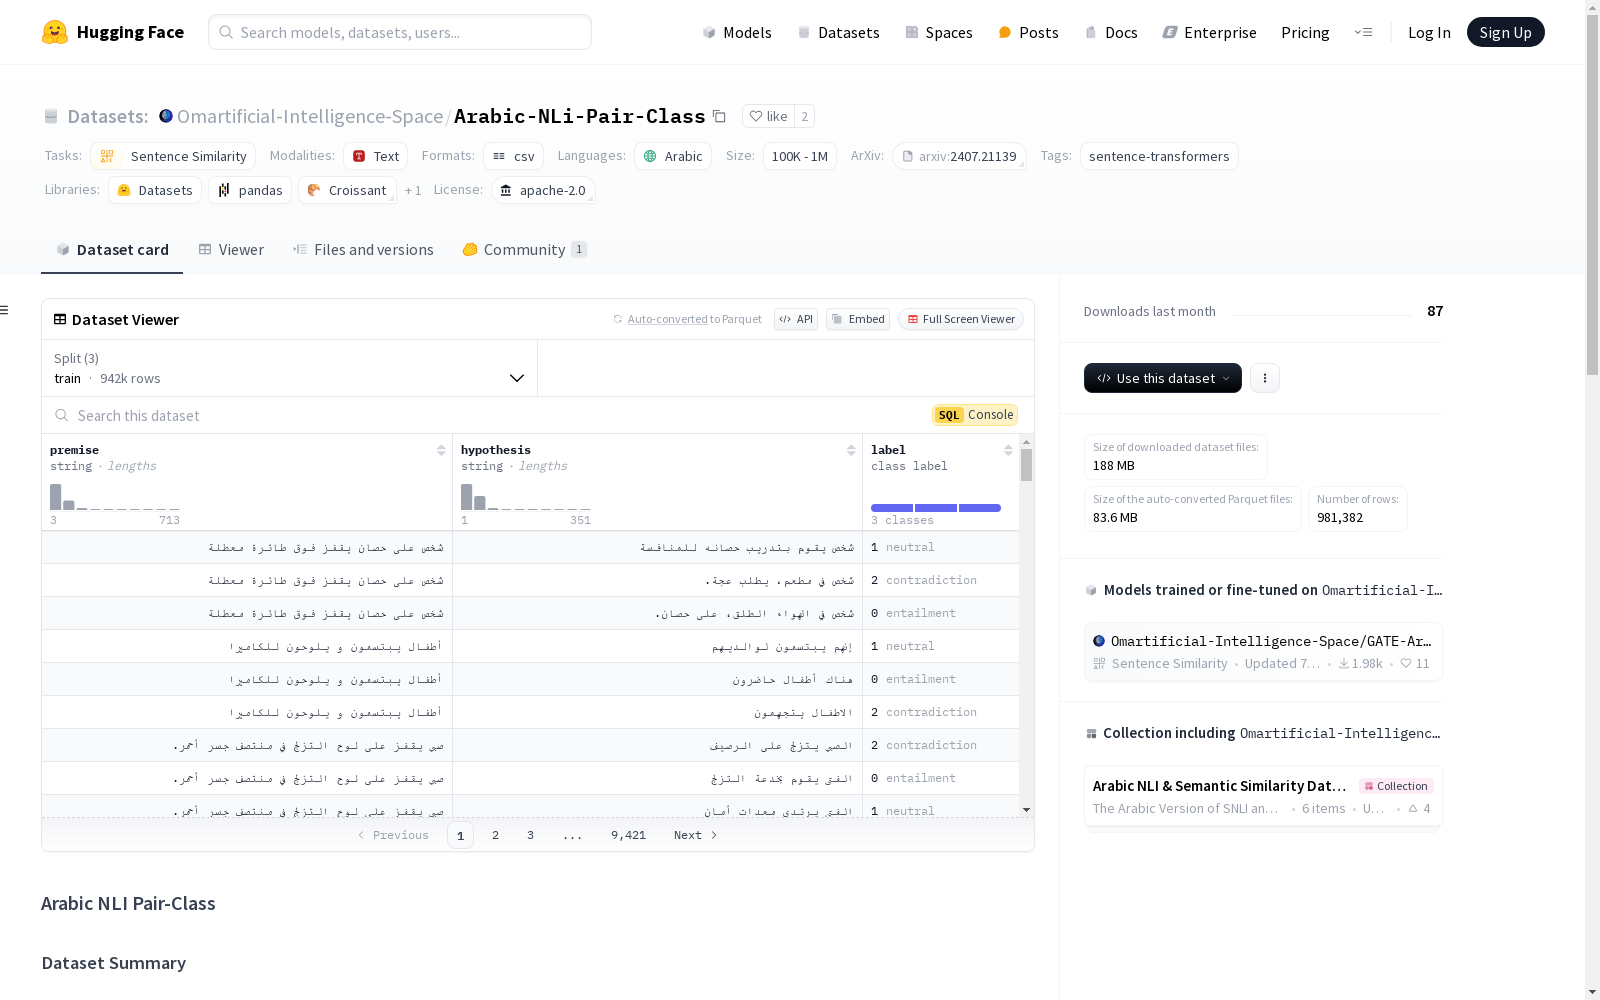Switch to the Viewer tab
Viewport: 1600px width, 1000px height.
pos(231,250)
